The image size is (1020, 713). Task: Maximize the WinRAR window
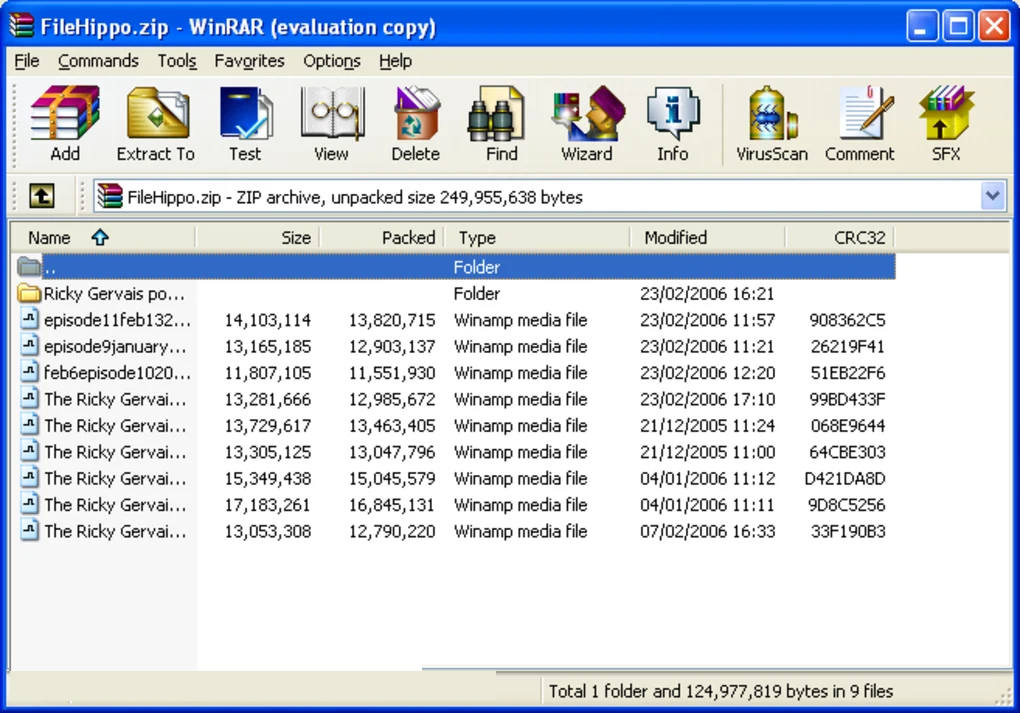pos(958,27)
